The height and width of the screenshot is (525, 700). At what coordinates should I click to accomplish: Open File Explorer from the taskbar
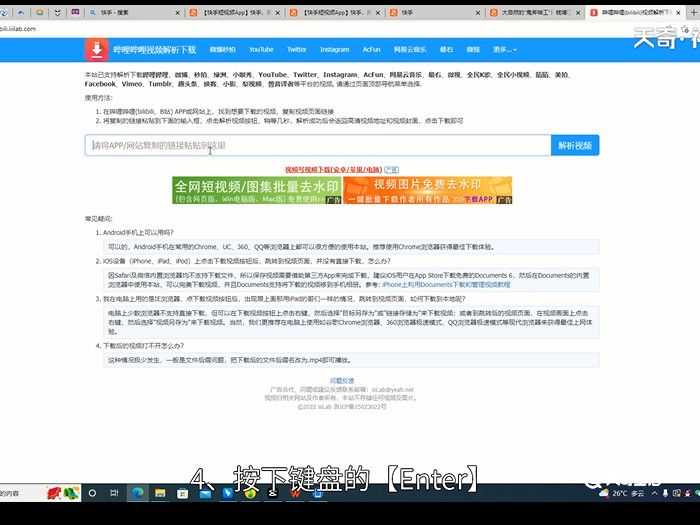pos(160,493)
